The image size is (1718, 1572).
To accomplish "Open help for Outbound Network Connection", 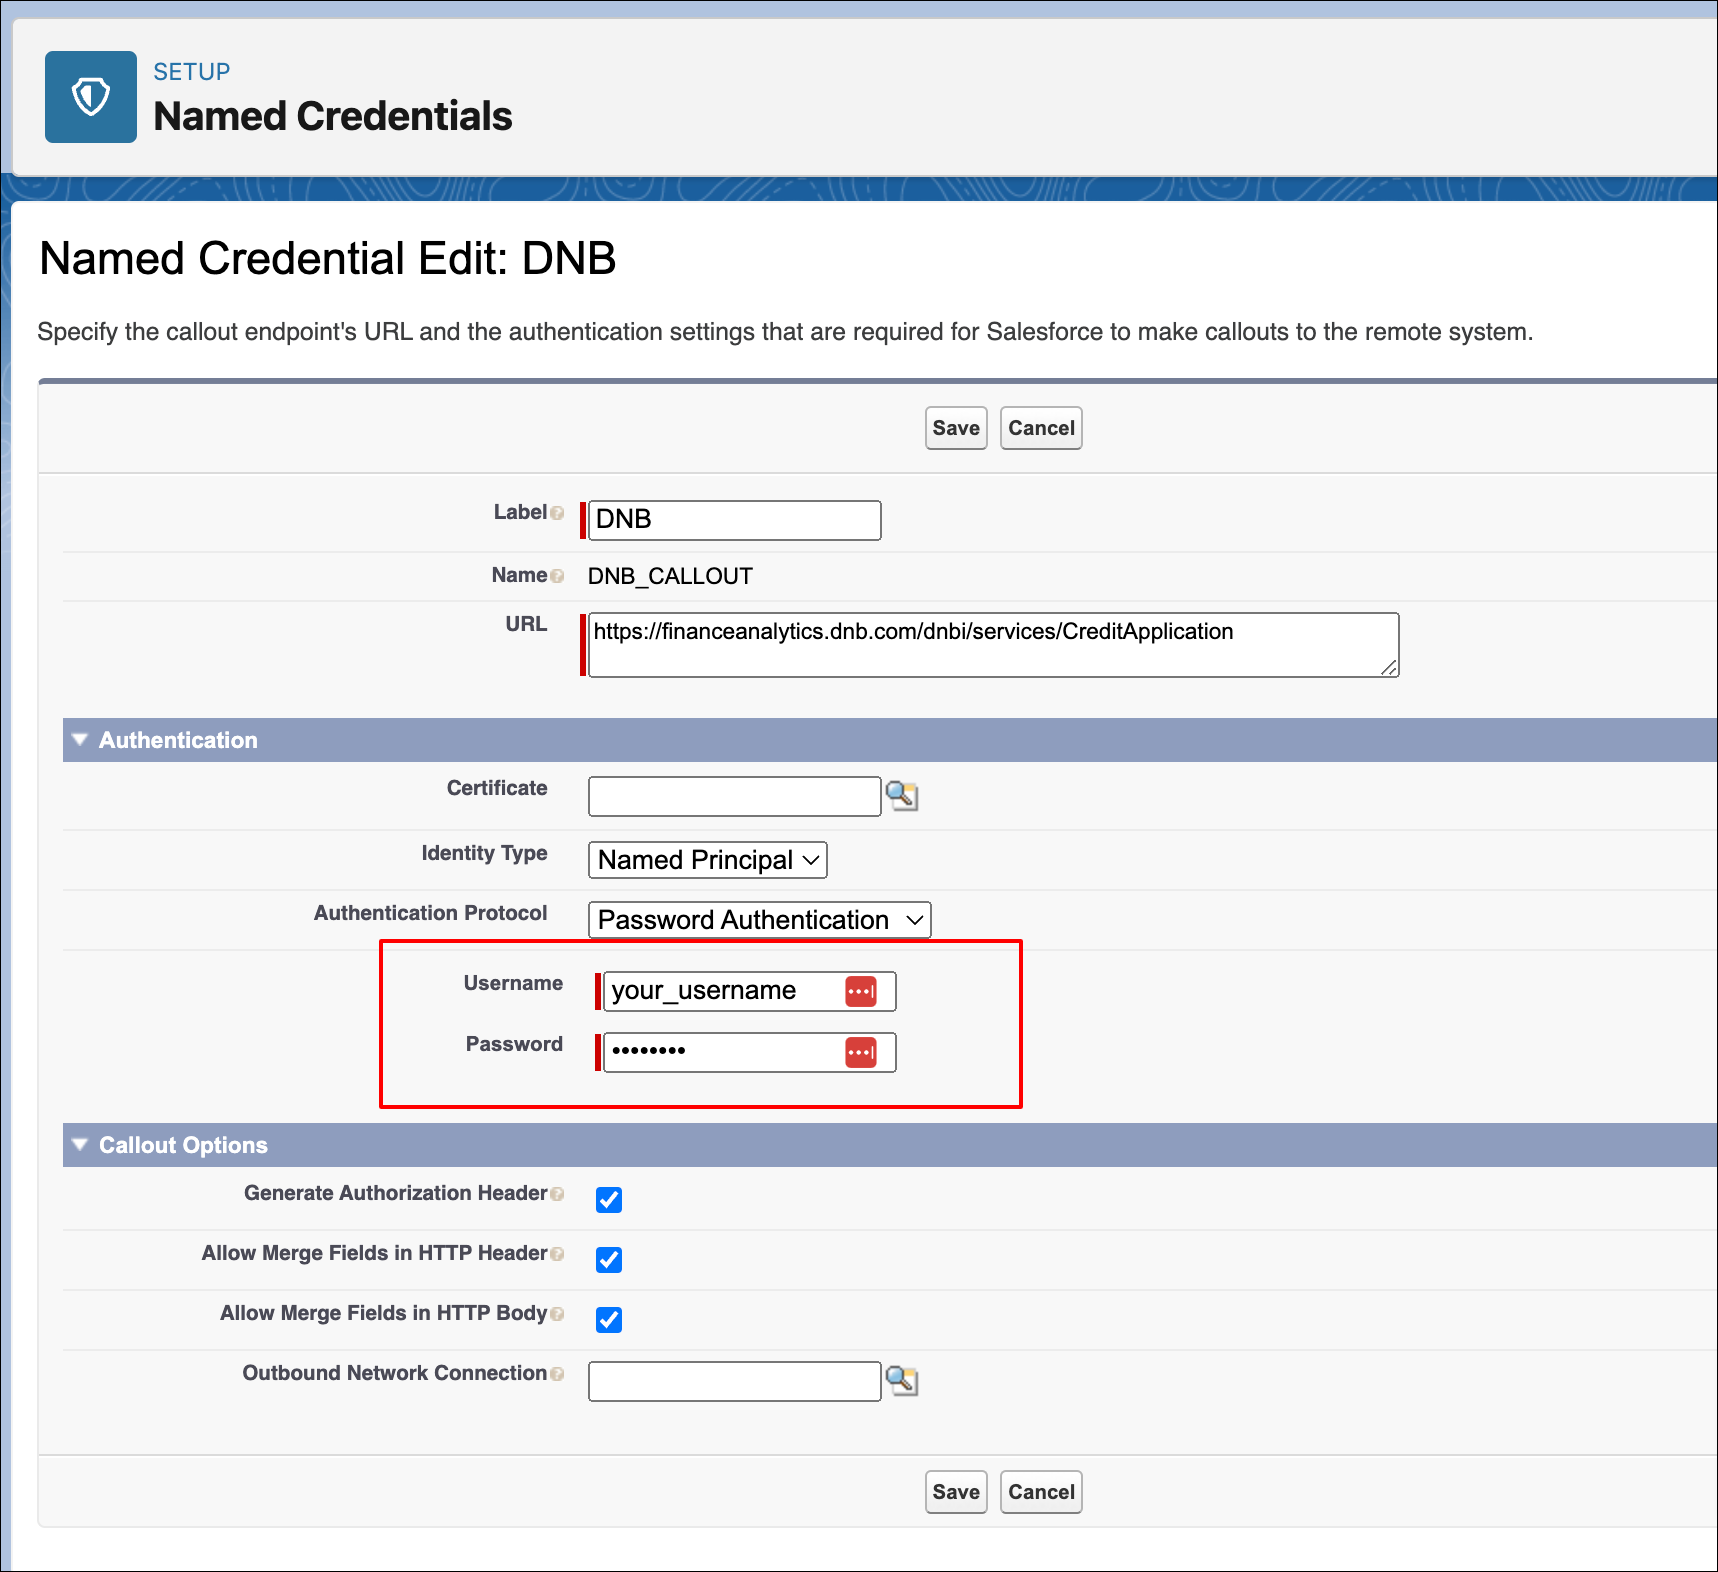I will pos(557,1374).
